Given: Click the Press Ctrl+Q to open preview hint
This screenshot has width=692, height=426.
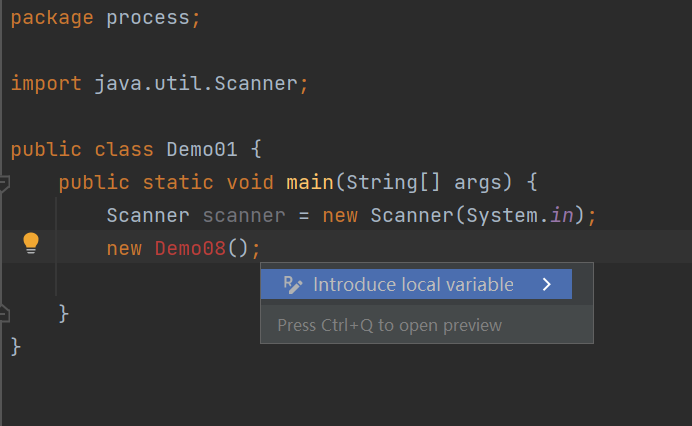Looking at the screenshot, I should [389, 325].
